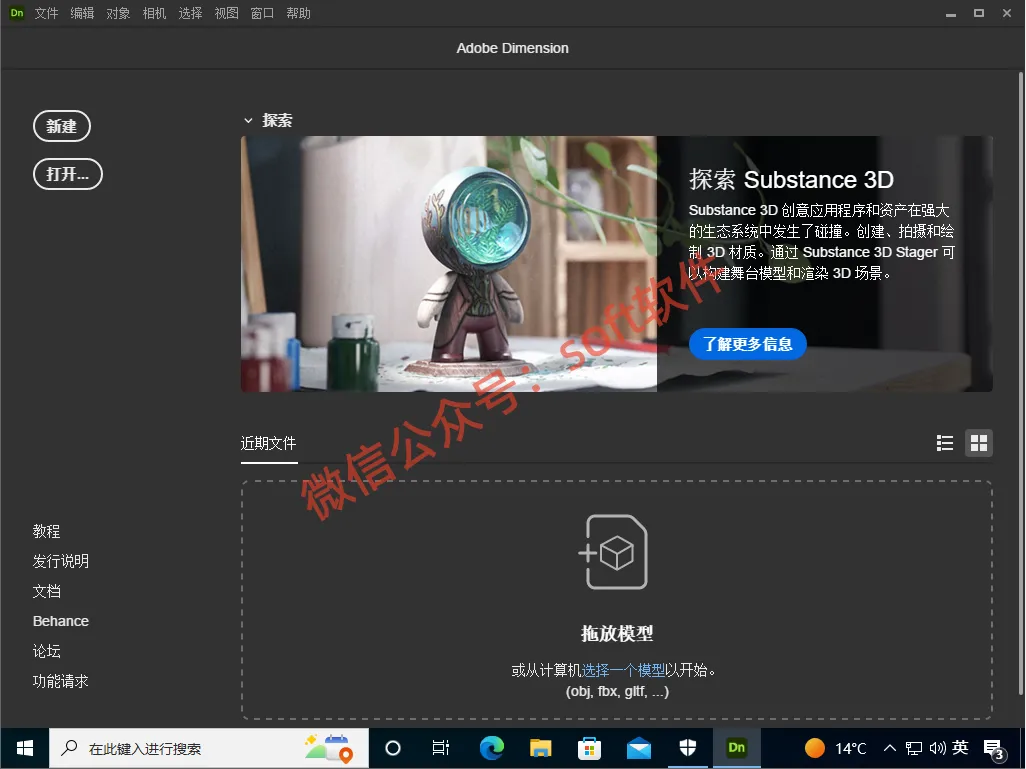Click the taskbar search box

(209, 748)
